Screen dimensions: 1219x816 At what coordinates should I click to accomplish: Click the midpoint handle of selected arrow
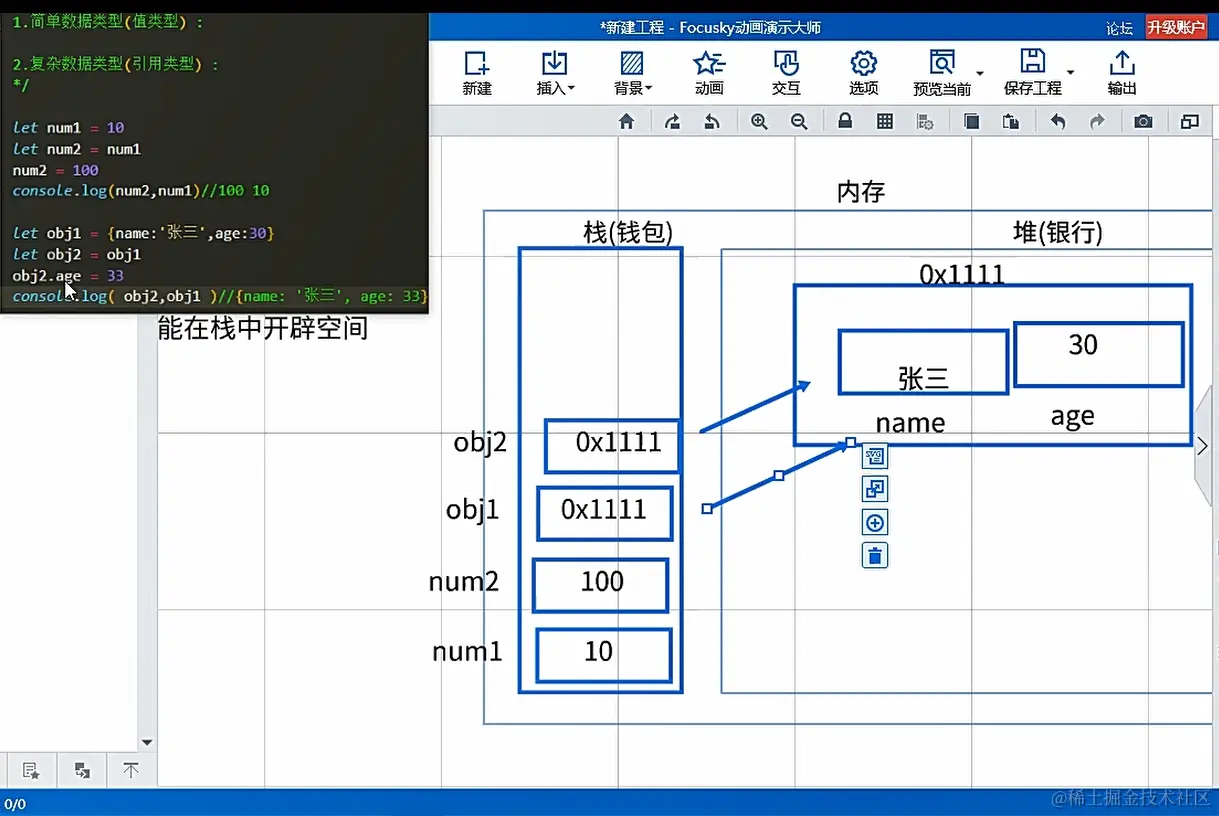[779, 475]
